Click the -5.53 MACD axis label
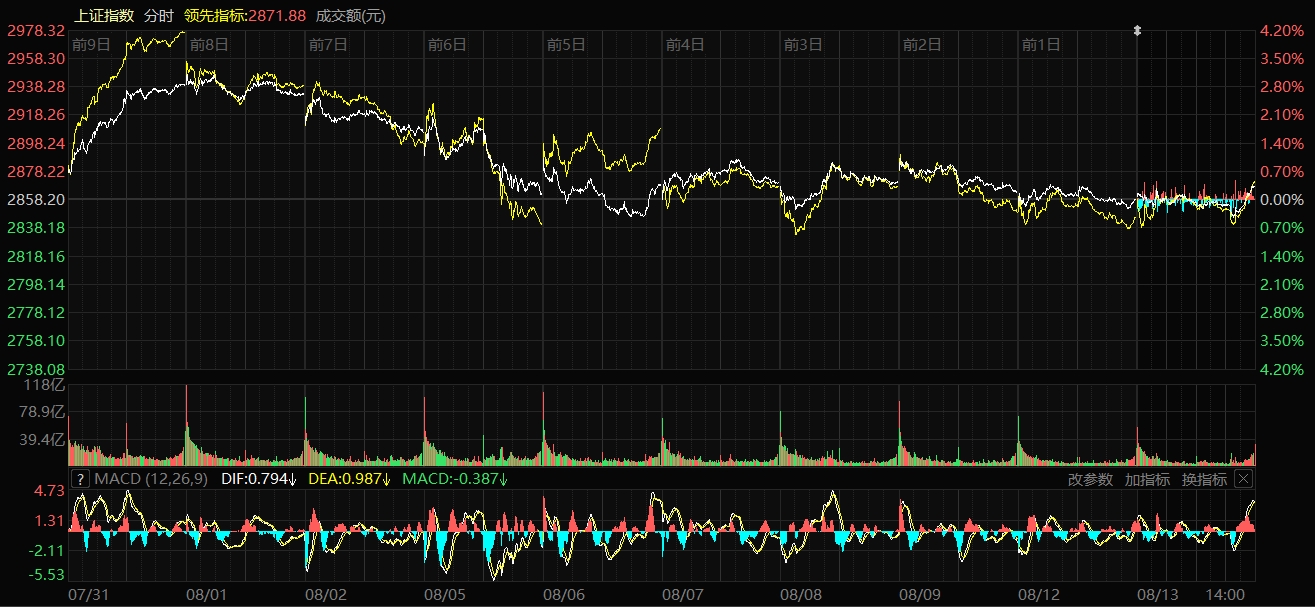1315x607 pixels. point(47,575)
